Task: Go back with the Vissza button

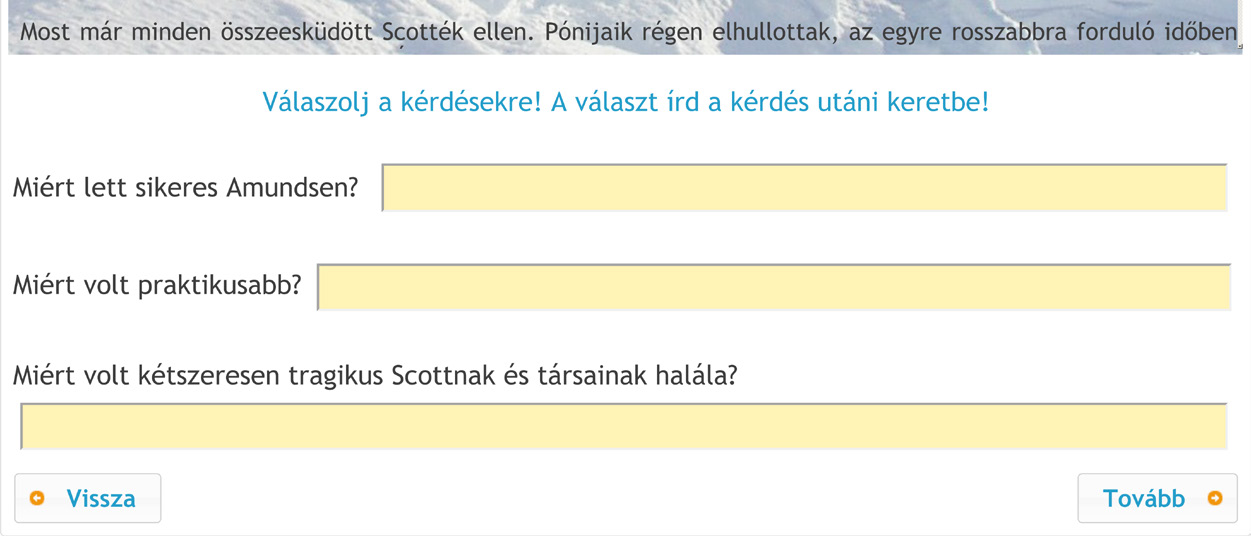Action: [x=88, y=498]
